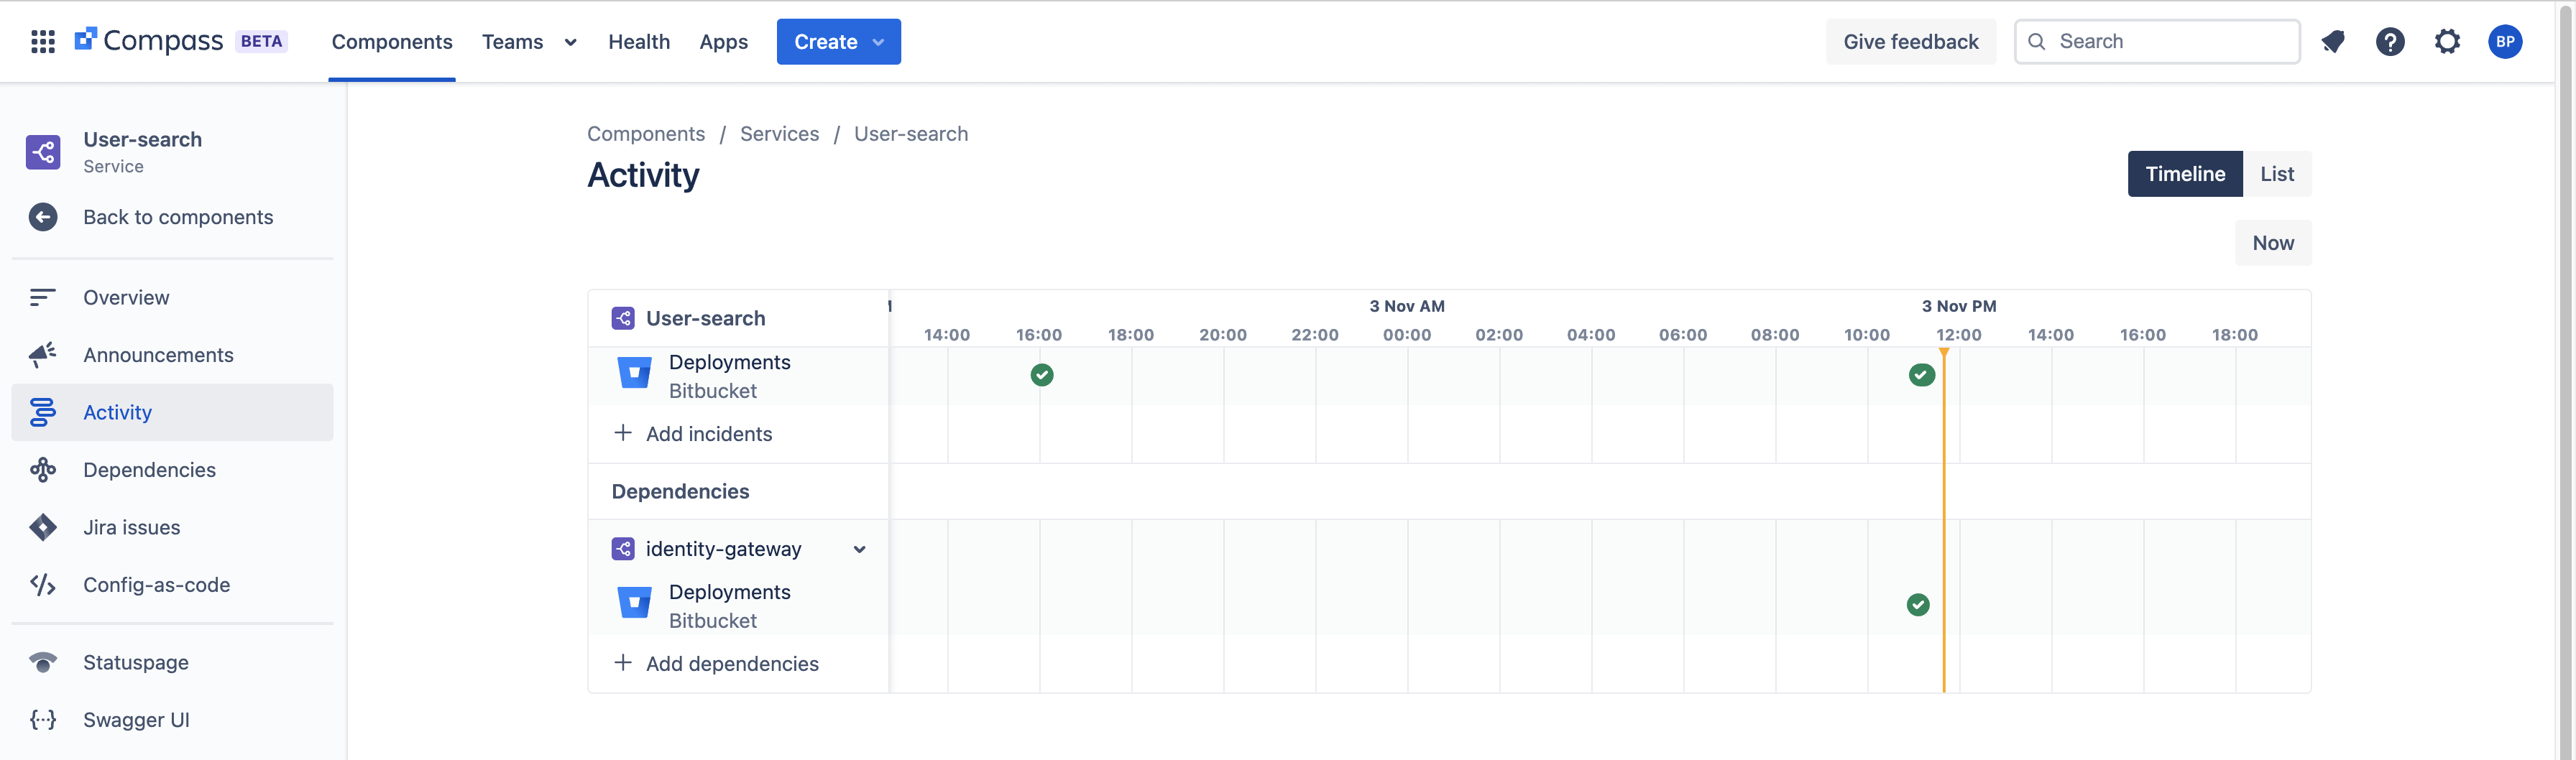Image resolution: width=2576 pixels, height=760 pixels.
Task: Collapse the identity-gateway dependency row
Action: 859,549
